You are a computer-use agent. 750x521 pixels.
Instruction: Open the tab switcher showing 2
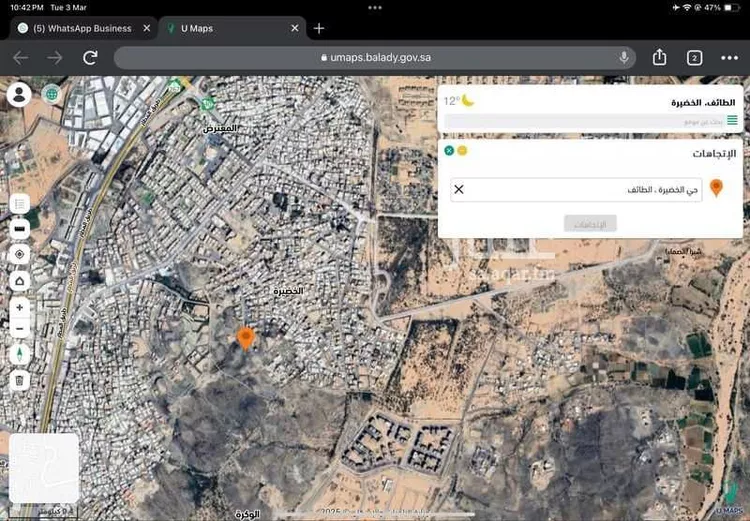tap(695, 58)
